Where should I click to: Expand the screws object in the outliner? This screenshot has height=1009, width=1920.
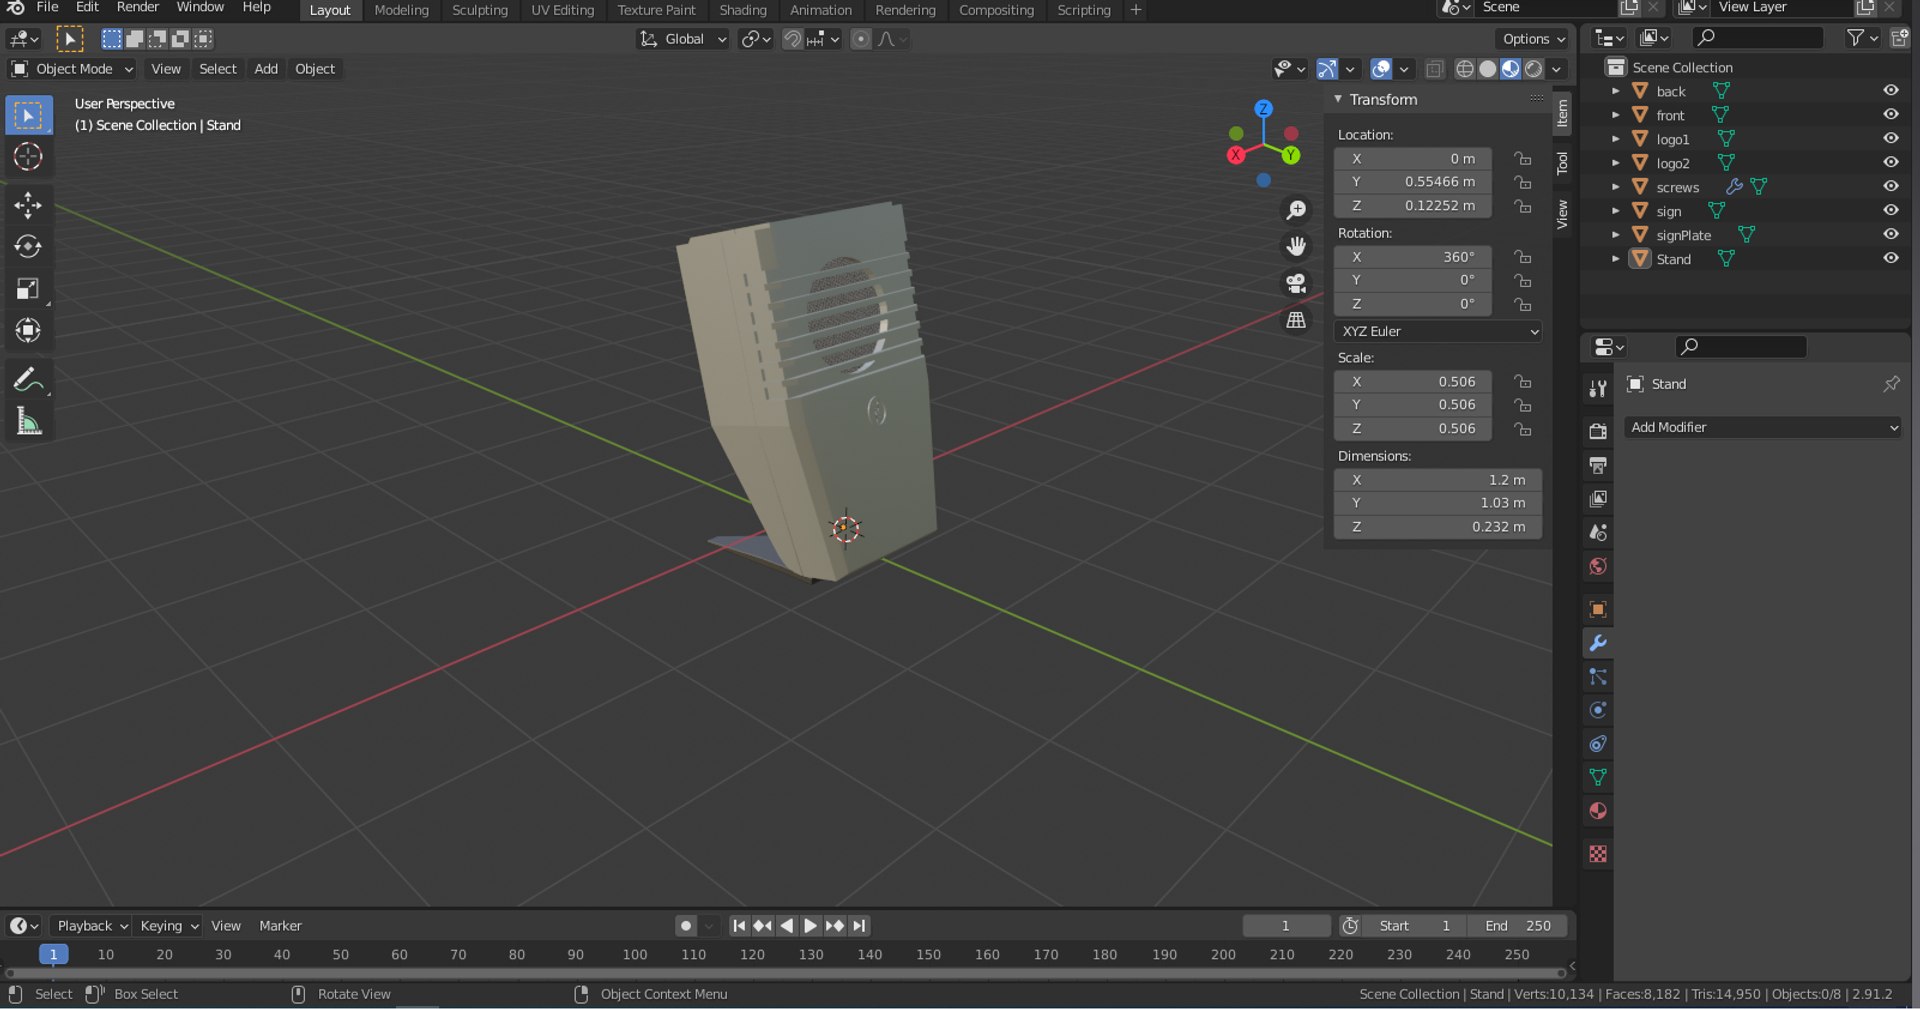(x=1615, y=187)
